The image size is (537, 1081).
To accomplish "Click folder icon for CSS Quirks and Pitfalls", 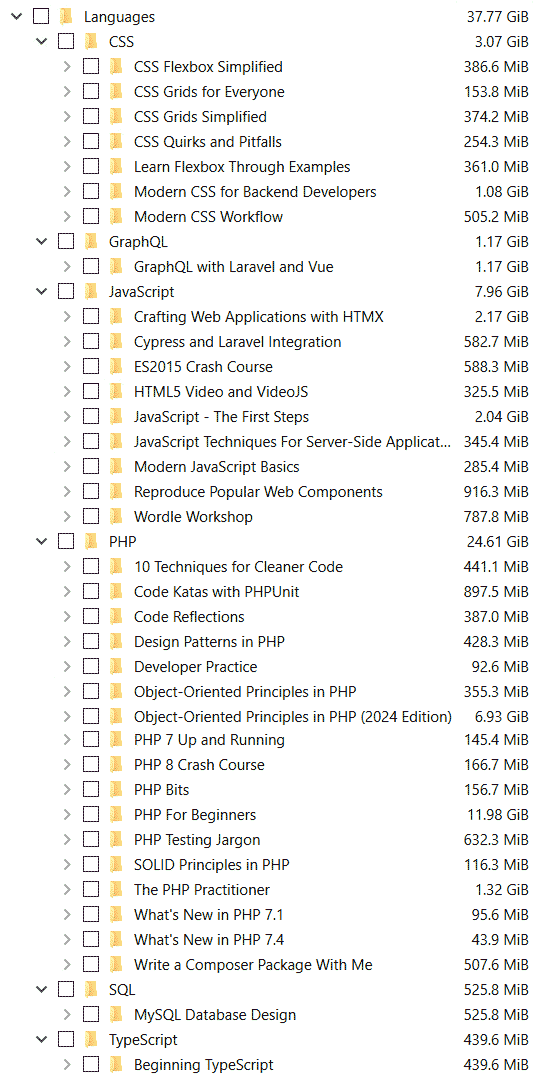I will [116, 142].
